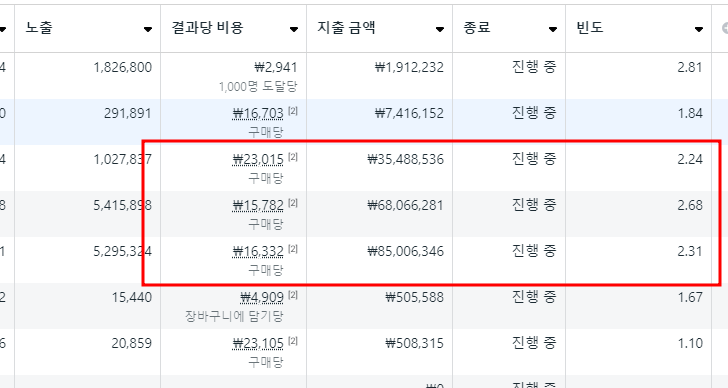Click footnote [2] next to ₩23,105
Image resolution: width=728 pixels, height=388 pixels.
tap(292, 340)
